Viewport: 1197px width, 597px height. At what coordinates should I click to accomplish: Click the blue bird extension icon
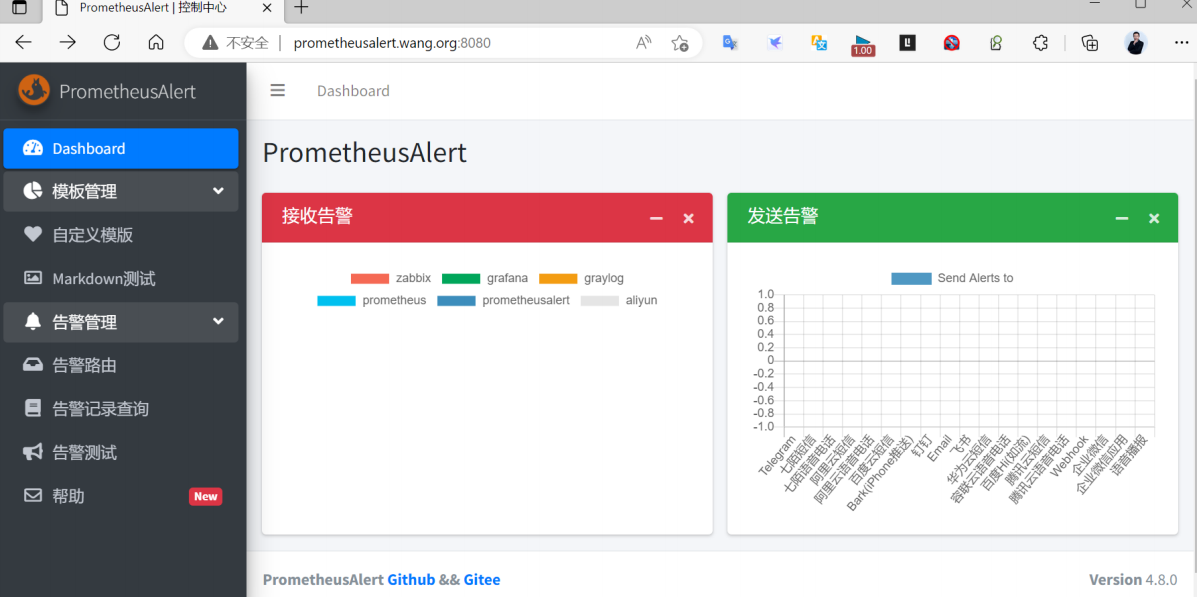(775, 43)
